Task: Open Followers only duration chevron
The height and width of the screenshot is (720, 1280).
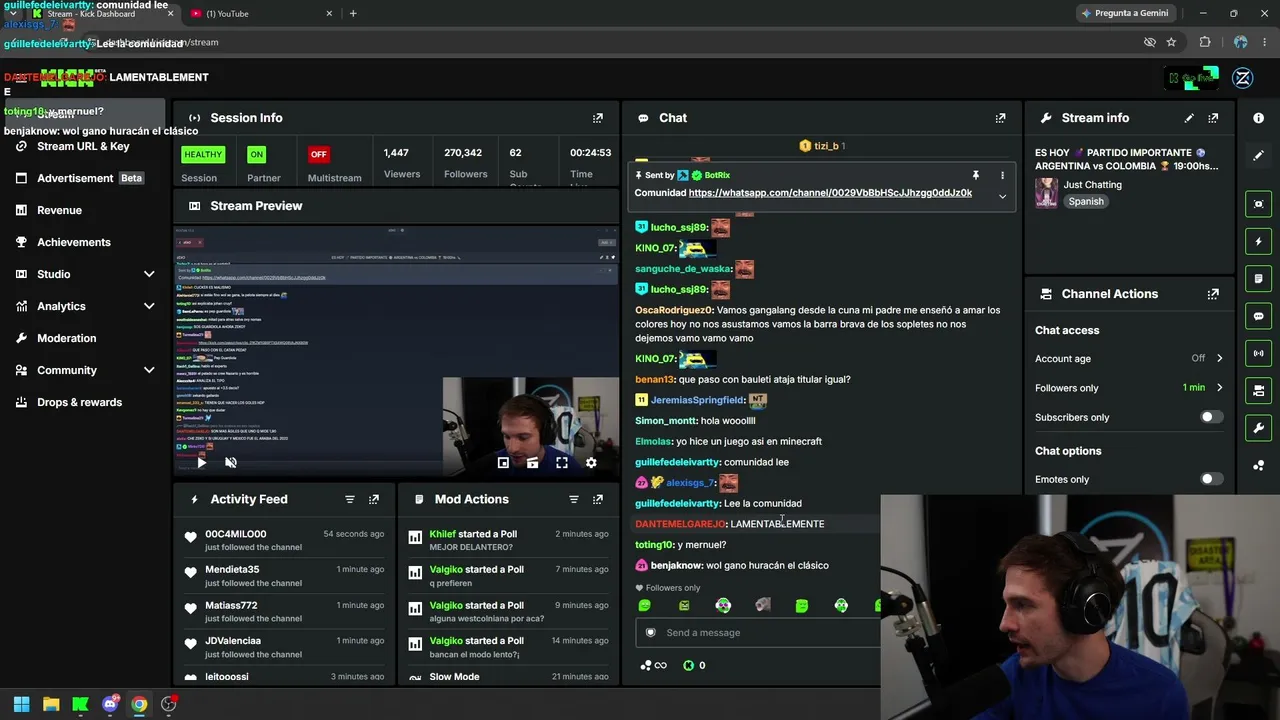Action: (1219, 388)
